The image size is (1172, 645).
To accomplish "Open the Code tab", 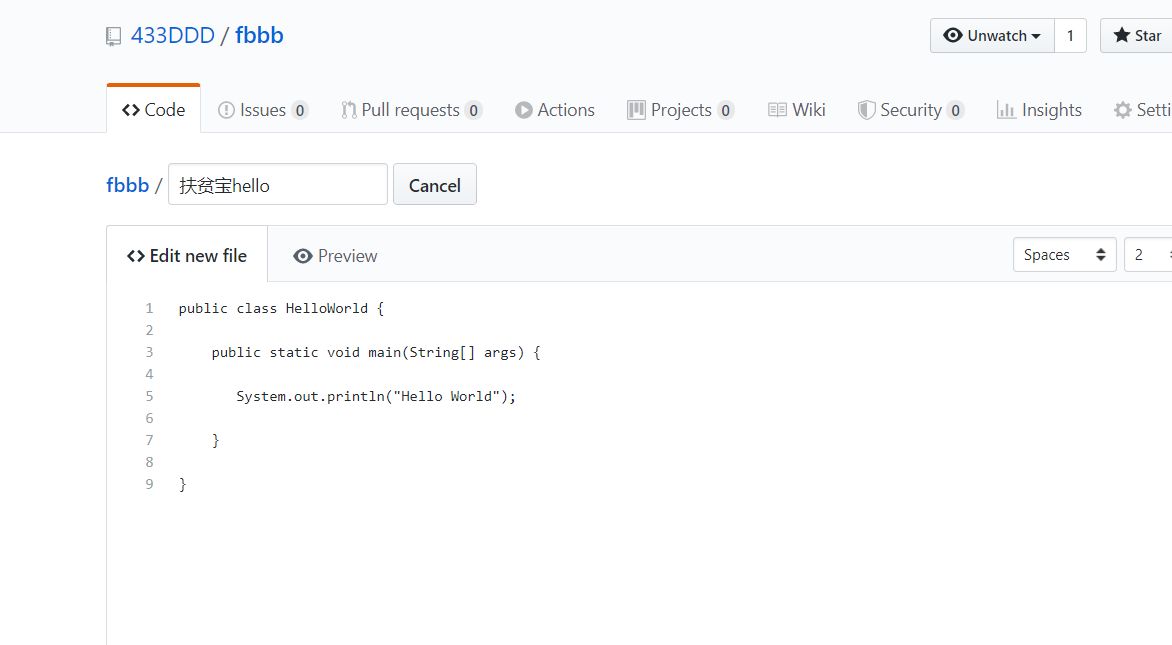I will [154, 110].
